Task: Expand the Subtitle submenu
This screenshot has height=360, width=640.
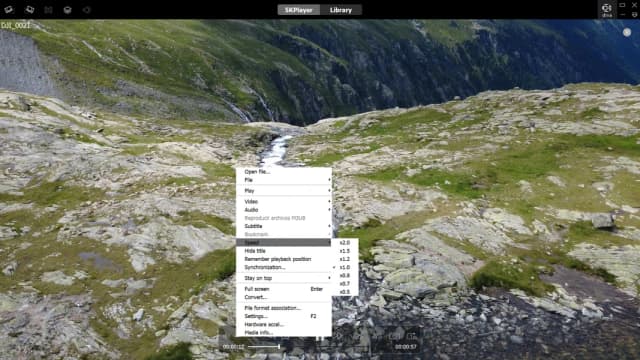Action: click(x=284, y=226)
